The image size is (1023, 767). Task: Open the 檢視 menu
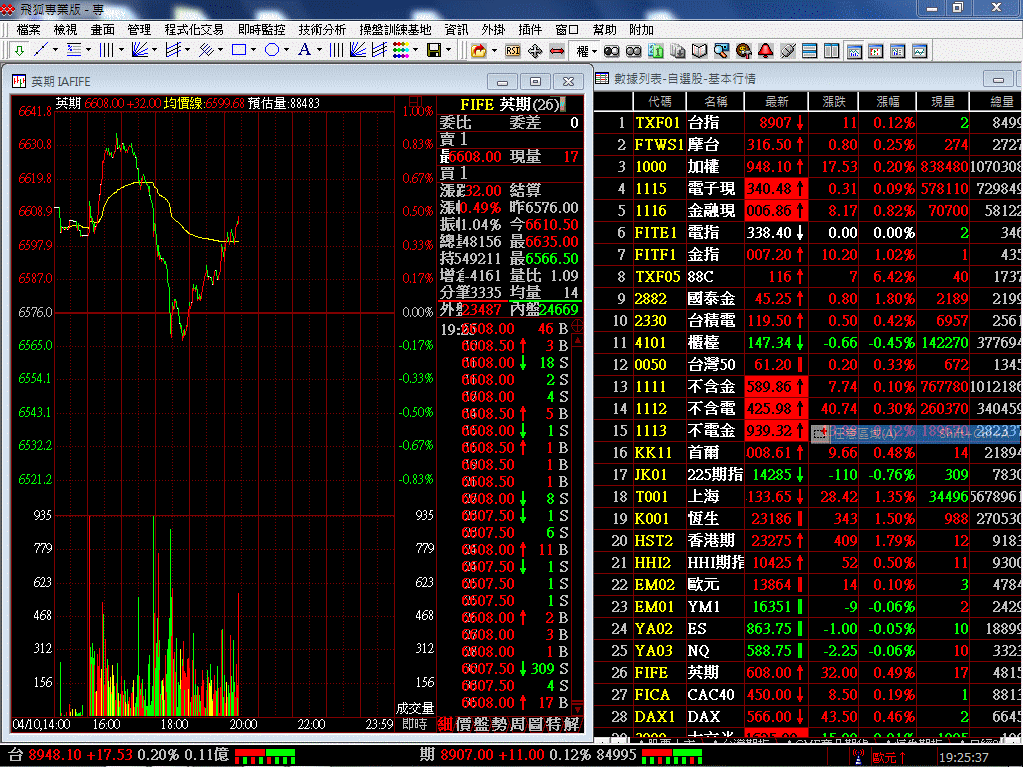pos(65,29)
